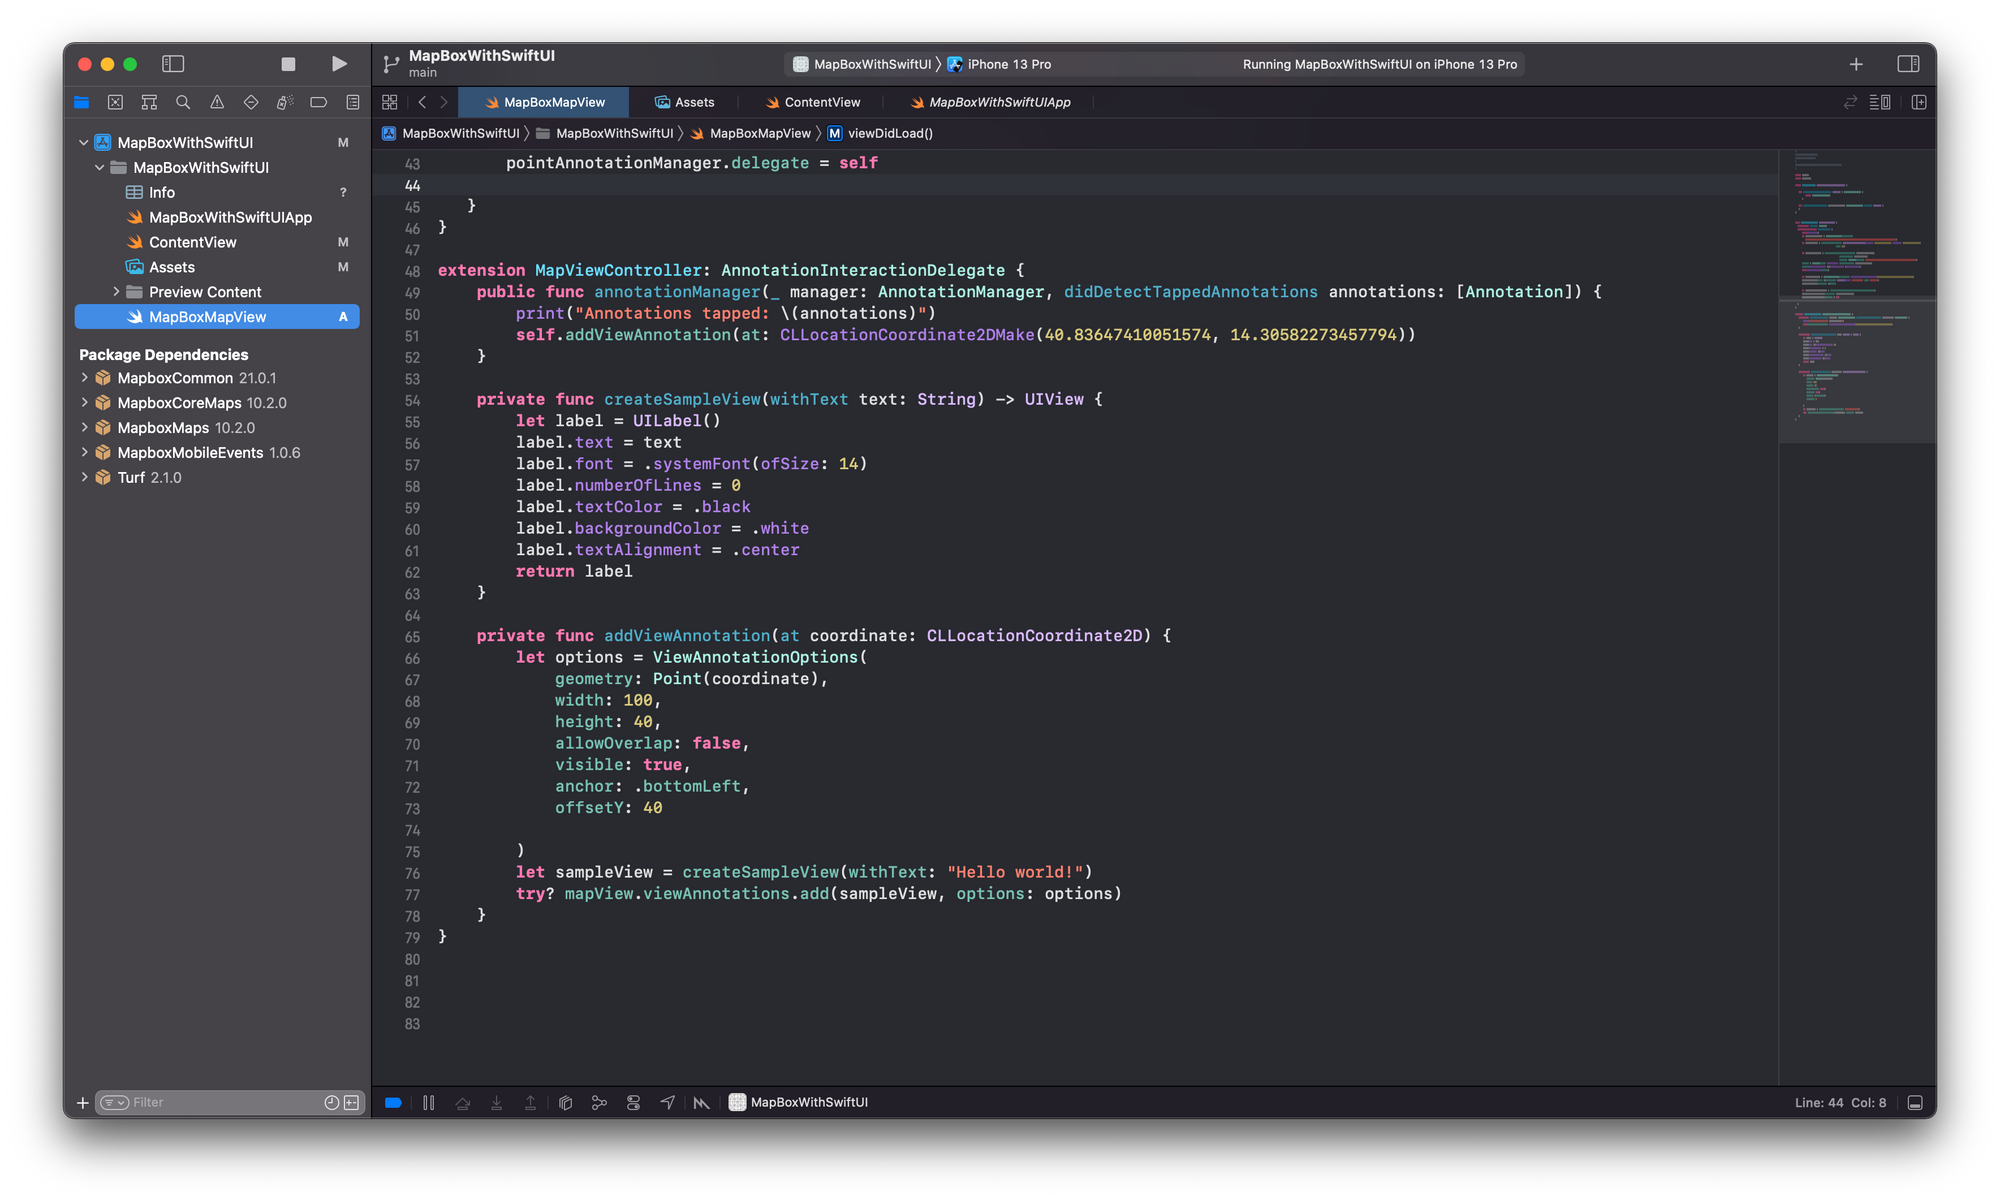
Task: Open ContentView file in navigator
Action: tap(192, 242)
